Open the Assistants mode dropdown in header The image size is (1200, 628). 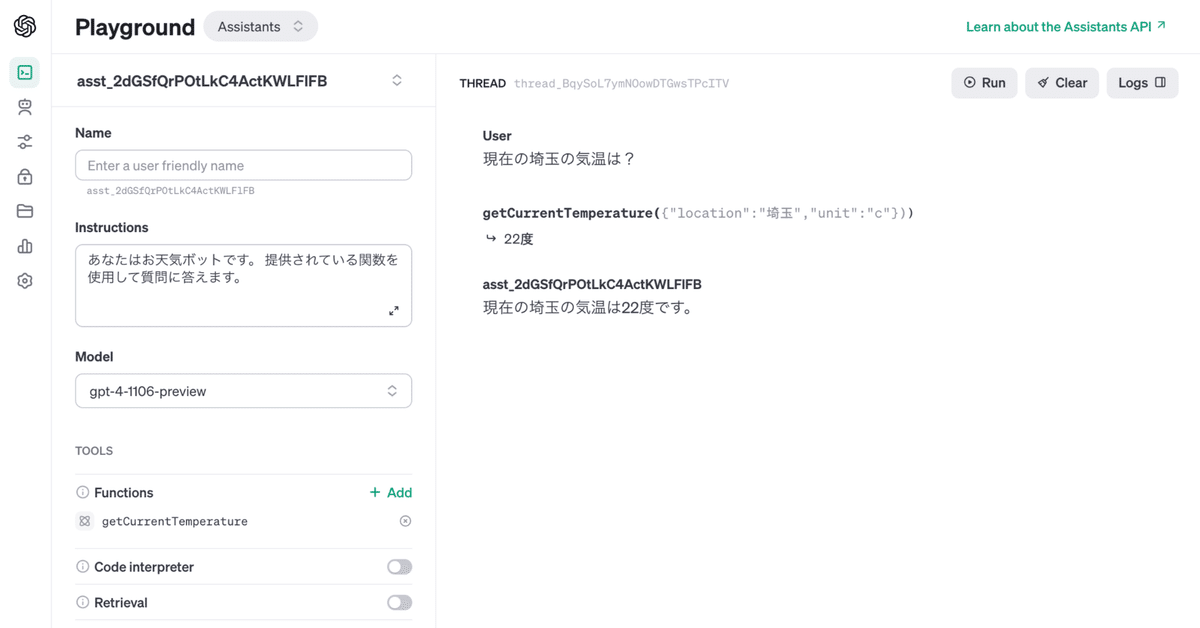260,26
